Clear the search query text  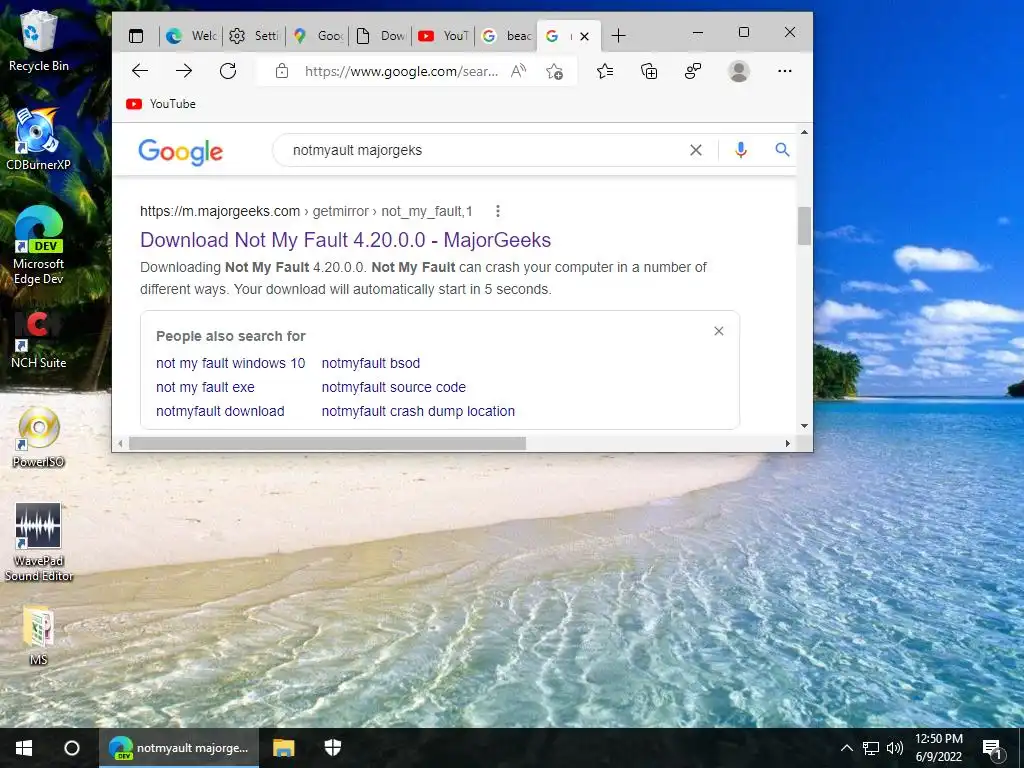(696, 150)
